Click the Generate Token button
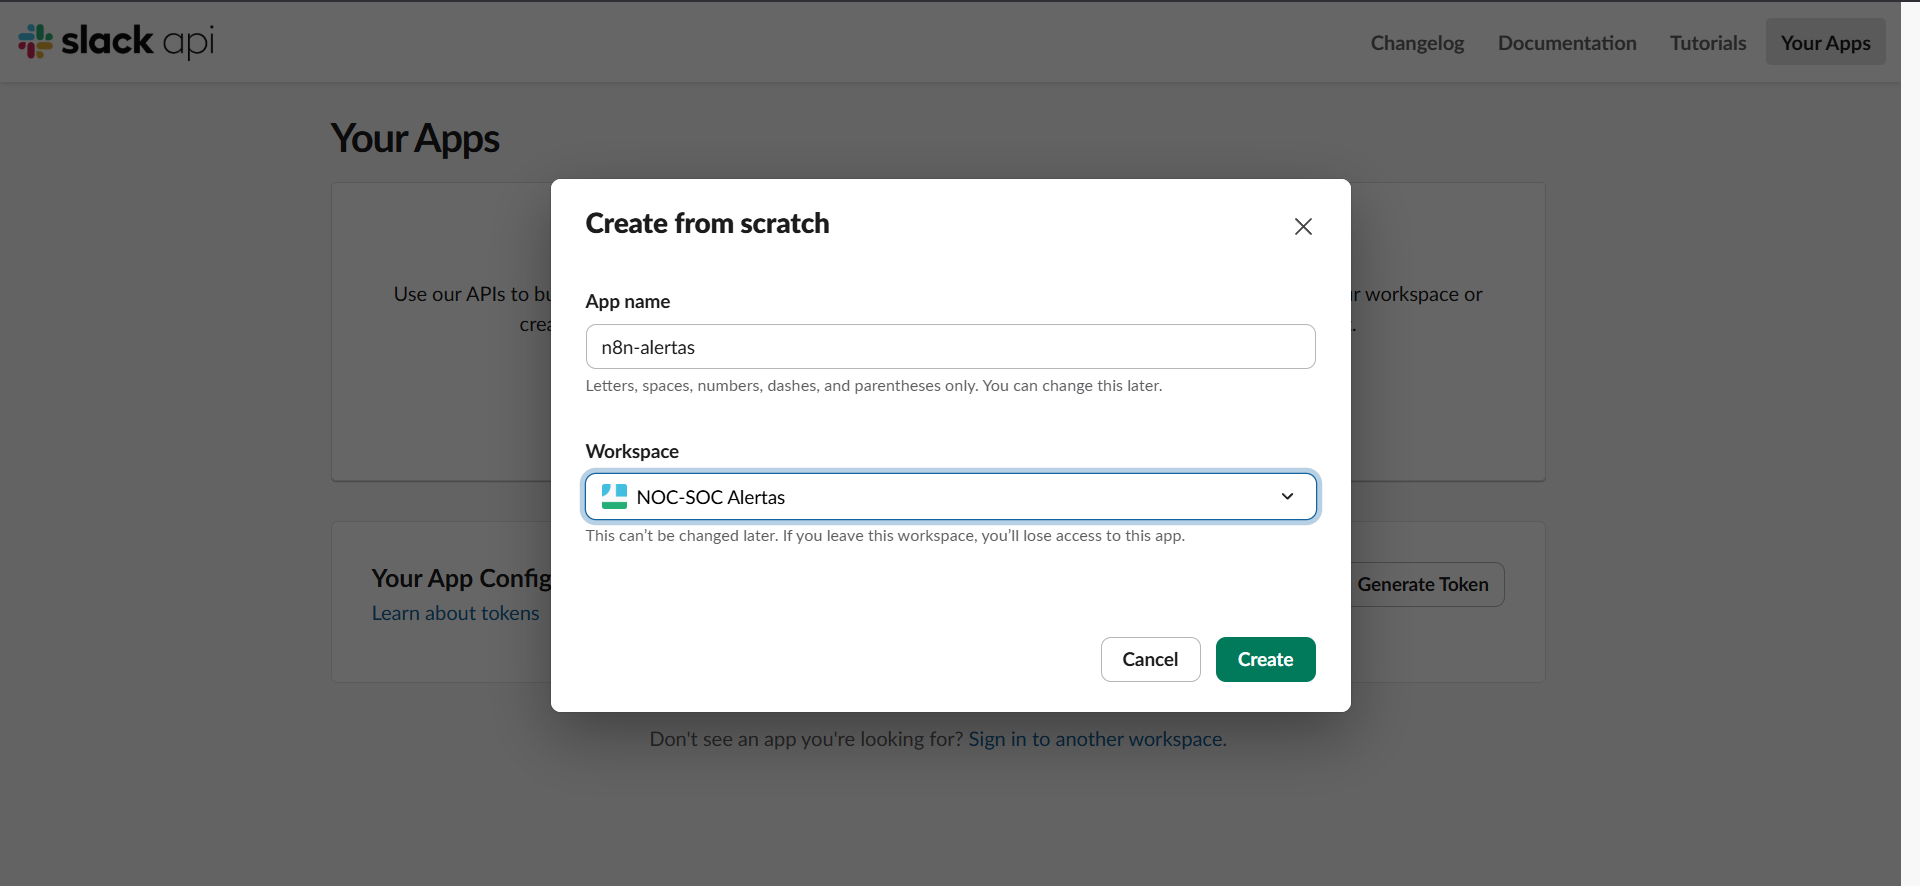The image size is (1920, 886). [x=1423, y=585]
